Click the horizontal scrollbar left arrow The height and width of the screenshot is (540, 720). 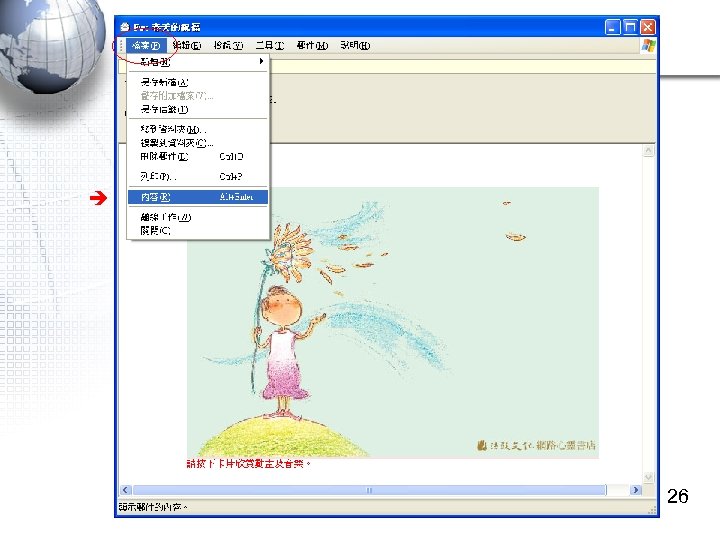click(x=126, y=490)
